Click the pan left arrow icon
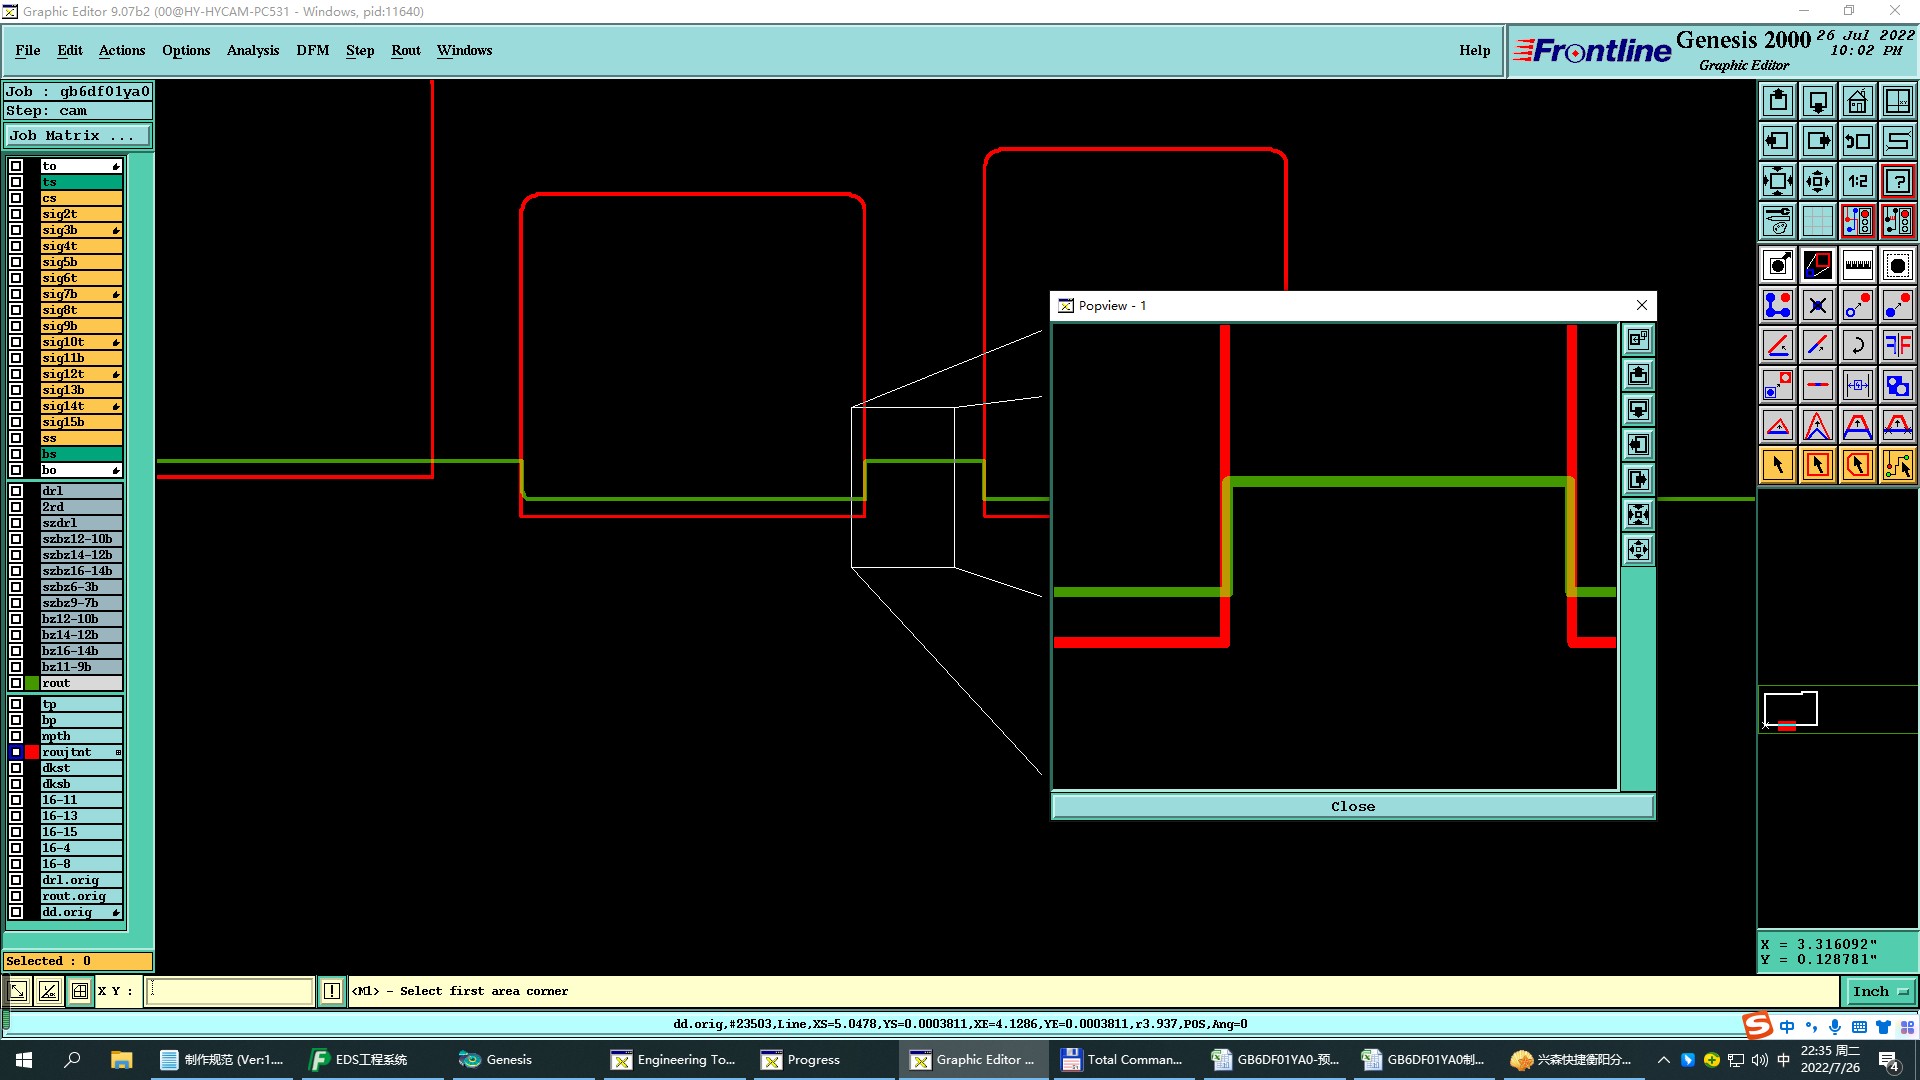The width and height of the screenshot is (1920, 1080). pyautogui.click(x=1777, y=141)
